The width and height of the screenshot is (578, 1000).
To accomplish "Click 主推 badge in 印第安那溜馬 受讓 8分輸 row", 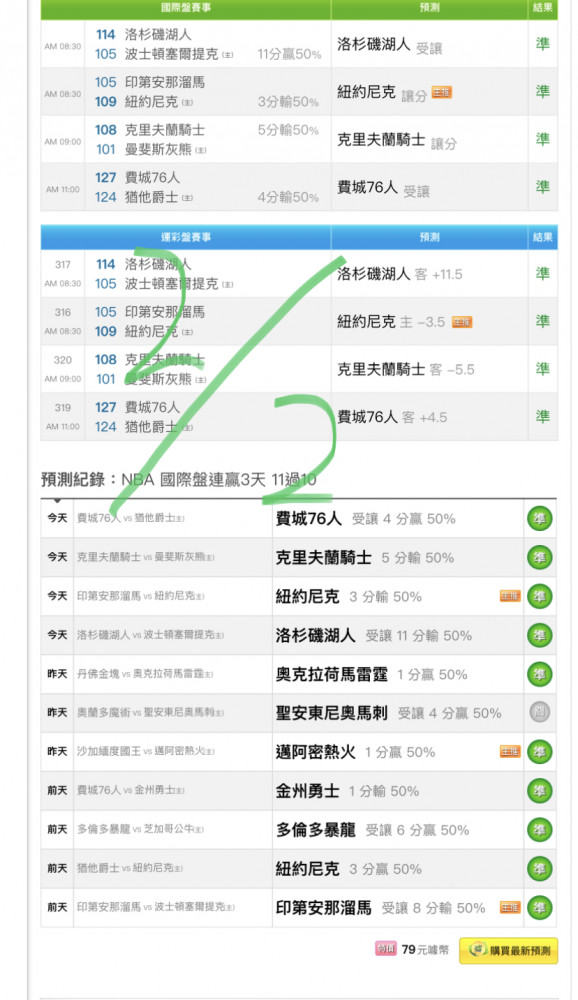I will [x=510, y=907].
